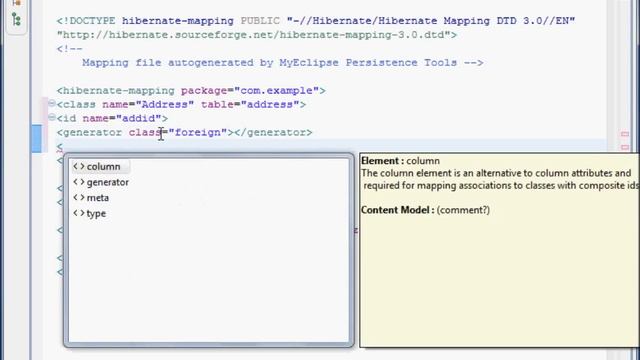Click the type element bracket icon
The width and height of the screenshot is (640, 360).
[x=79, y=213]
